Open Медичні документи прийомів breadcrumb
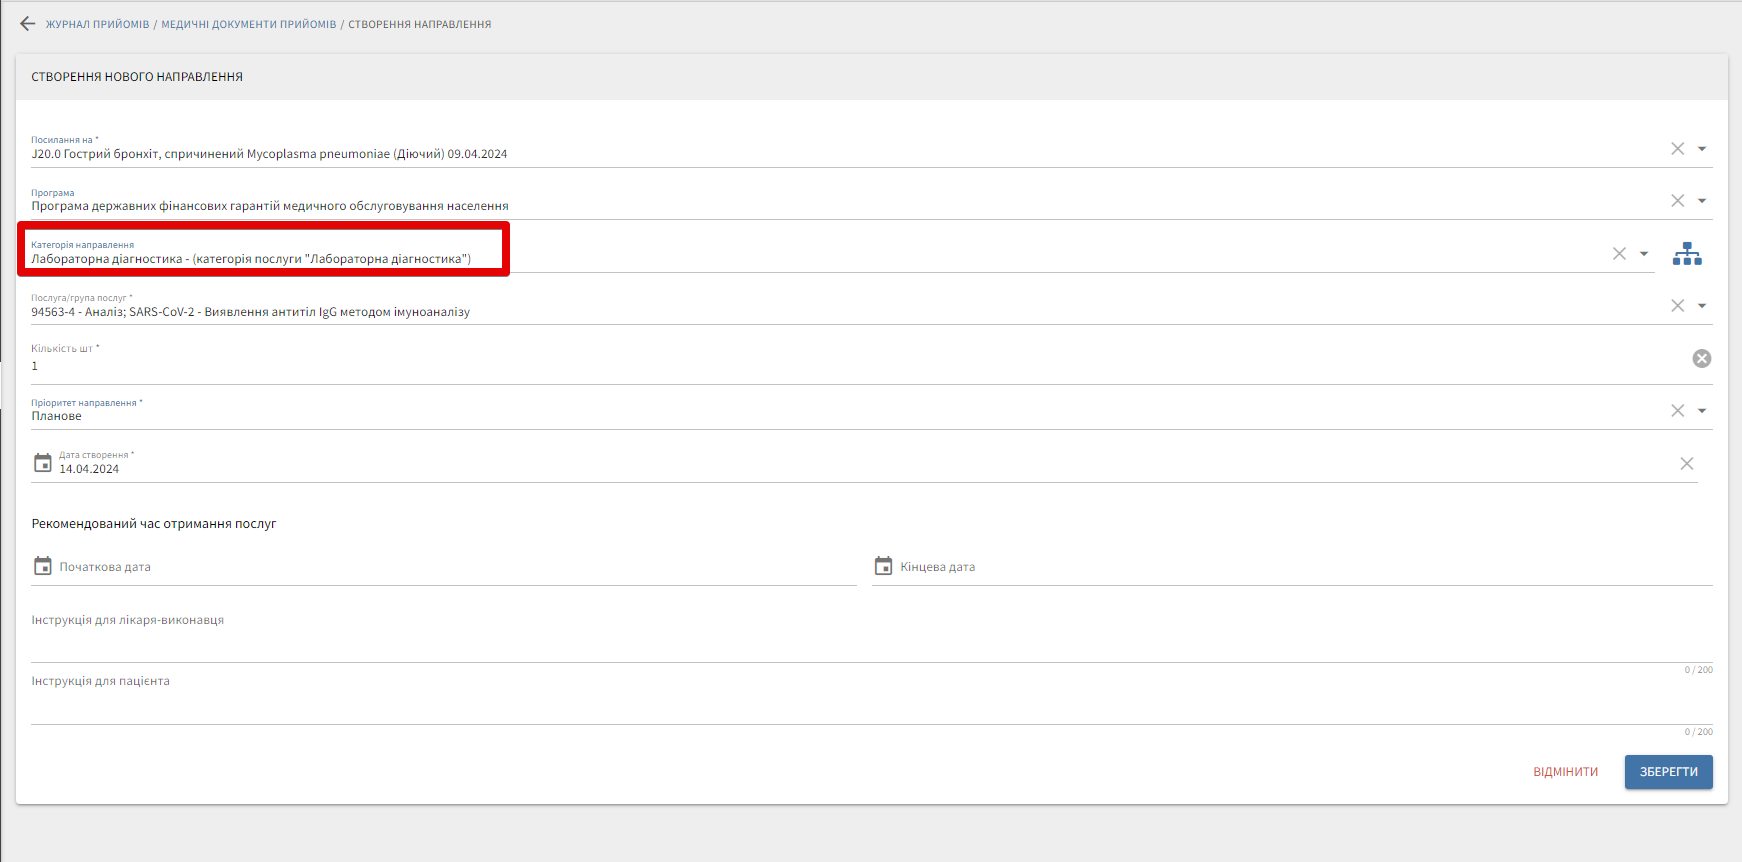 (249, 24)
